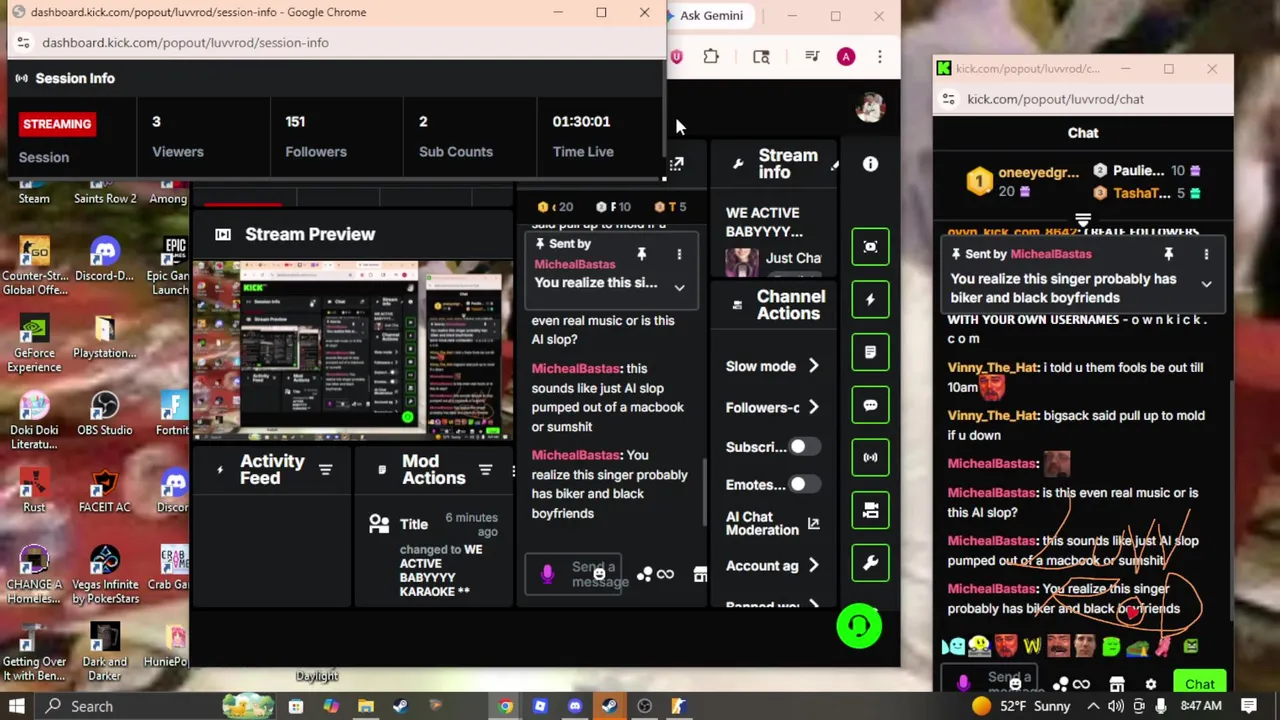Image resolution: width=1280 pixels, height=720 pixels.
Task: Open Discord from the taskbar
Action: (574, 706)
